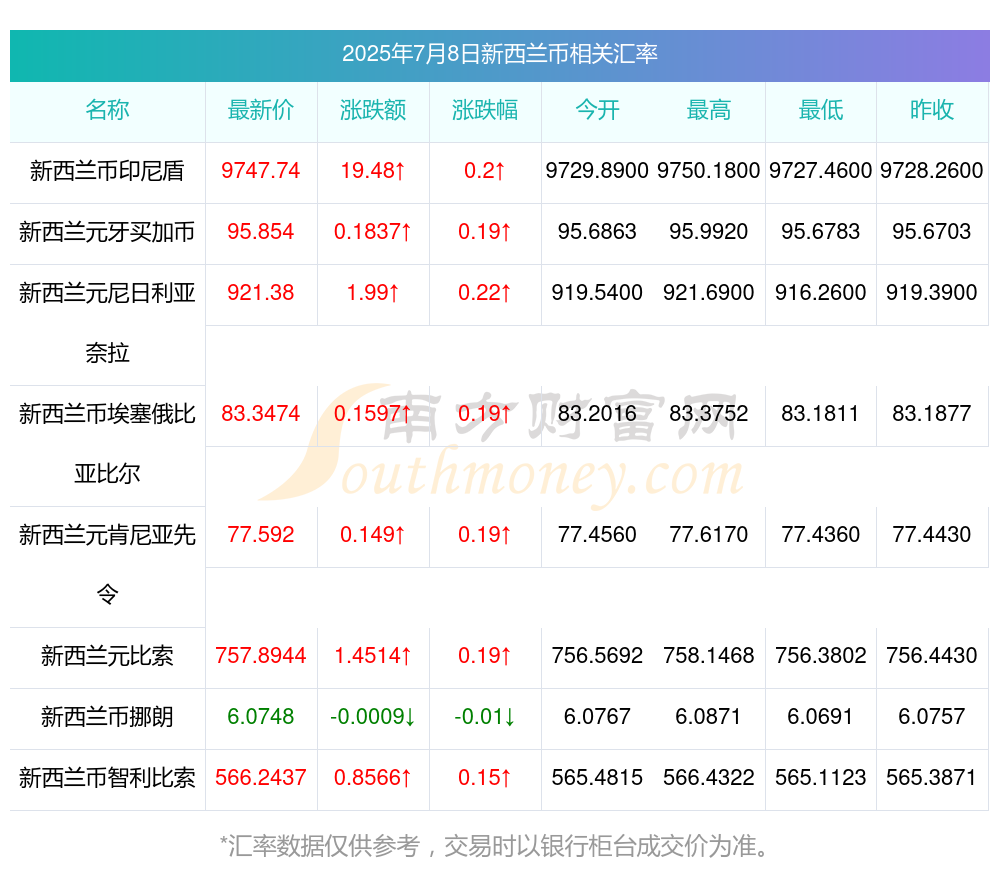Click the latest price 83.3474
This screenshot has height=877, width=1000.
[x=260, y=413]
